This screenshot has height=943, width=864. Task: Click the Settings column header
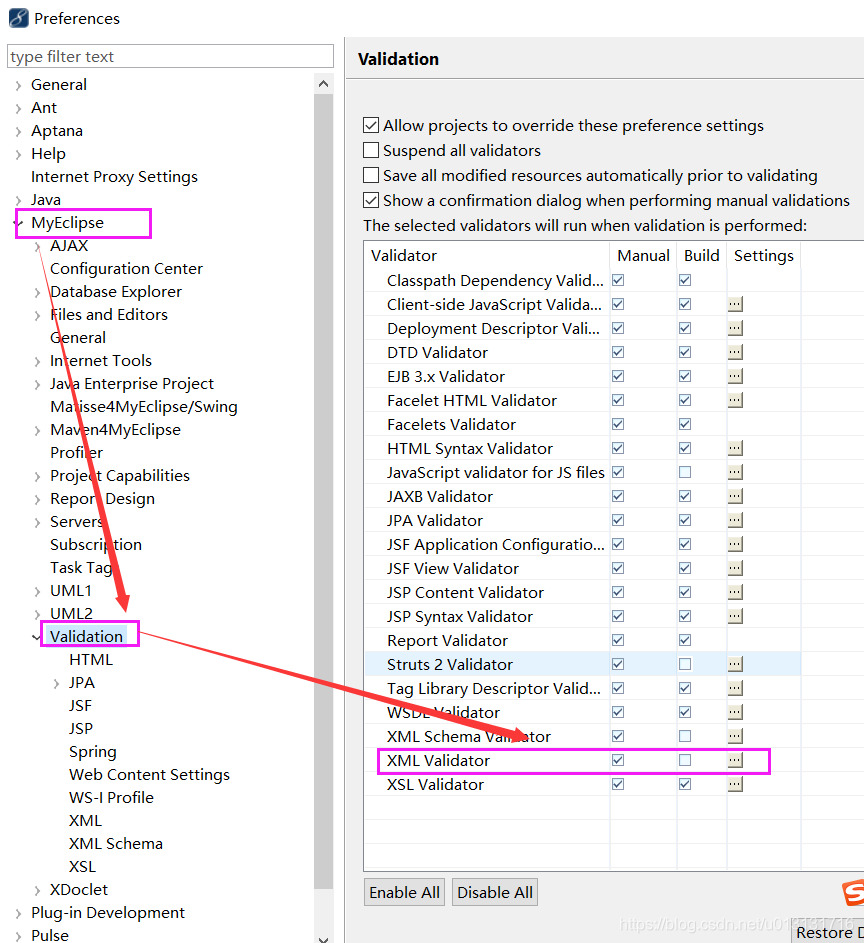[x=764, y=256]
